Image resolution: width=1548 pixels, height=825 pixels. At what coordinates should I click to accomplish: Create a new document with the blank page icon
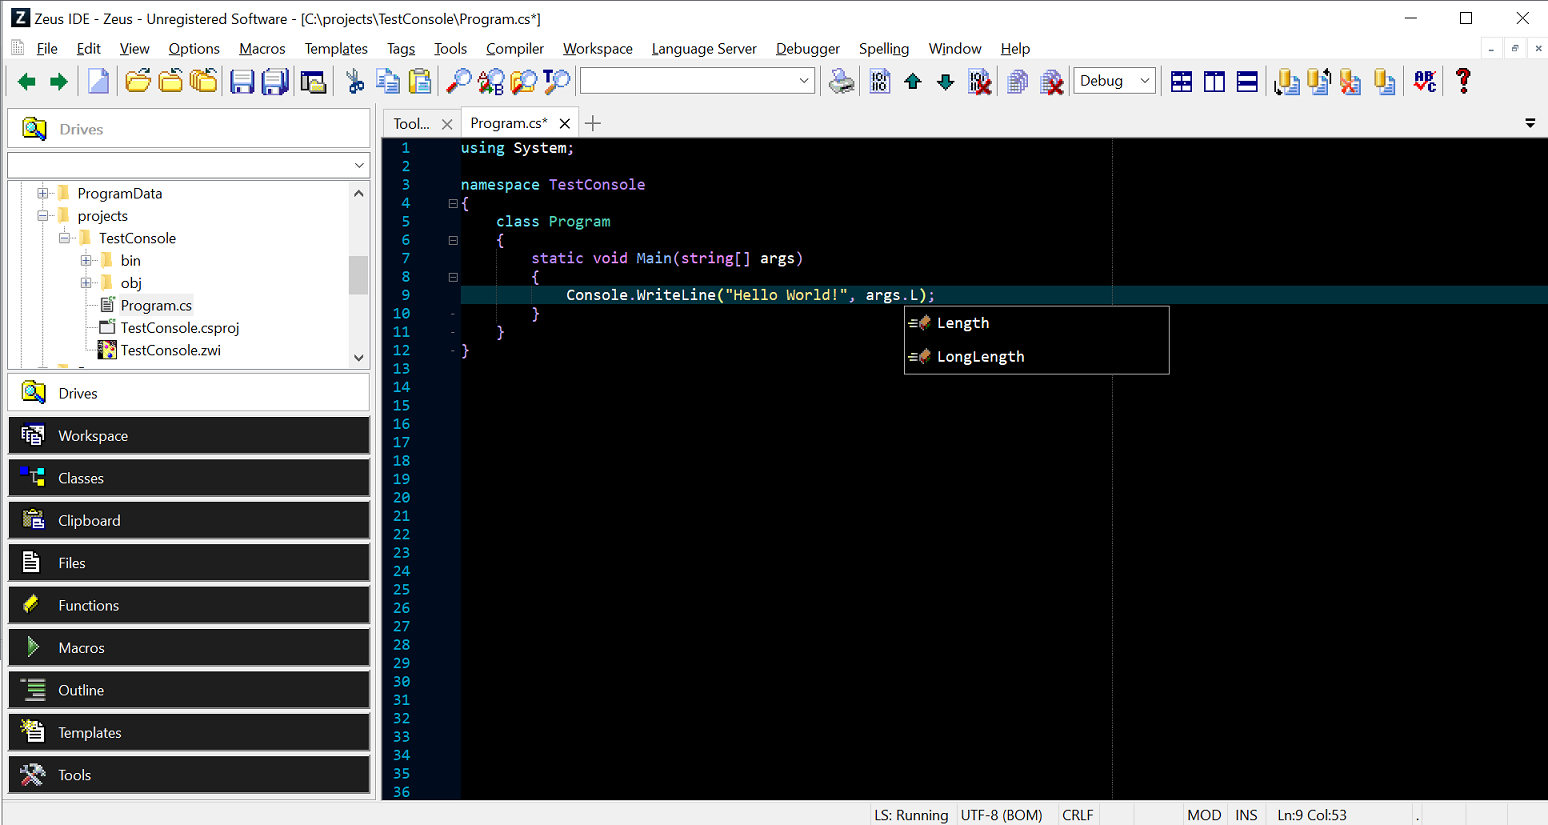[x=98, y=82]
